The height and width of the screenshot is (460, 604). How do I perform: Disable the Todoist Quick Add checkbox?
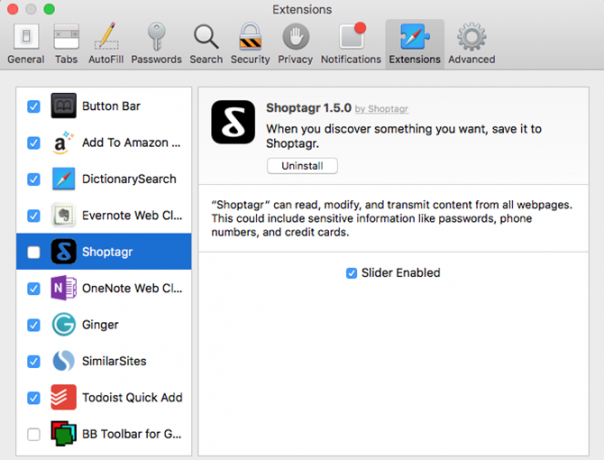coord(34,398)
